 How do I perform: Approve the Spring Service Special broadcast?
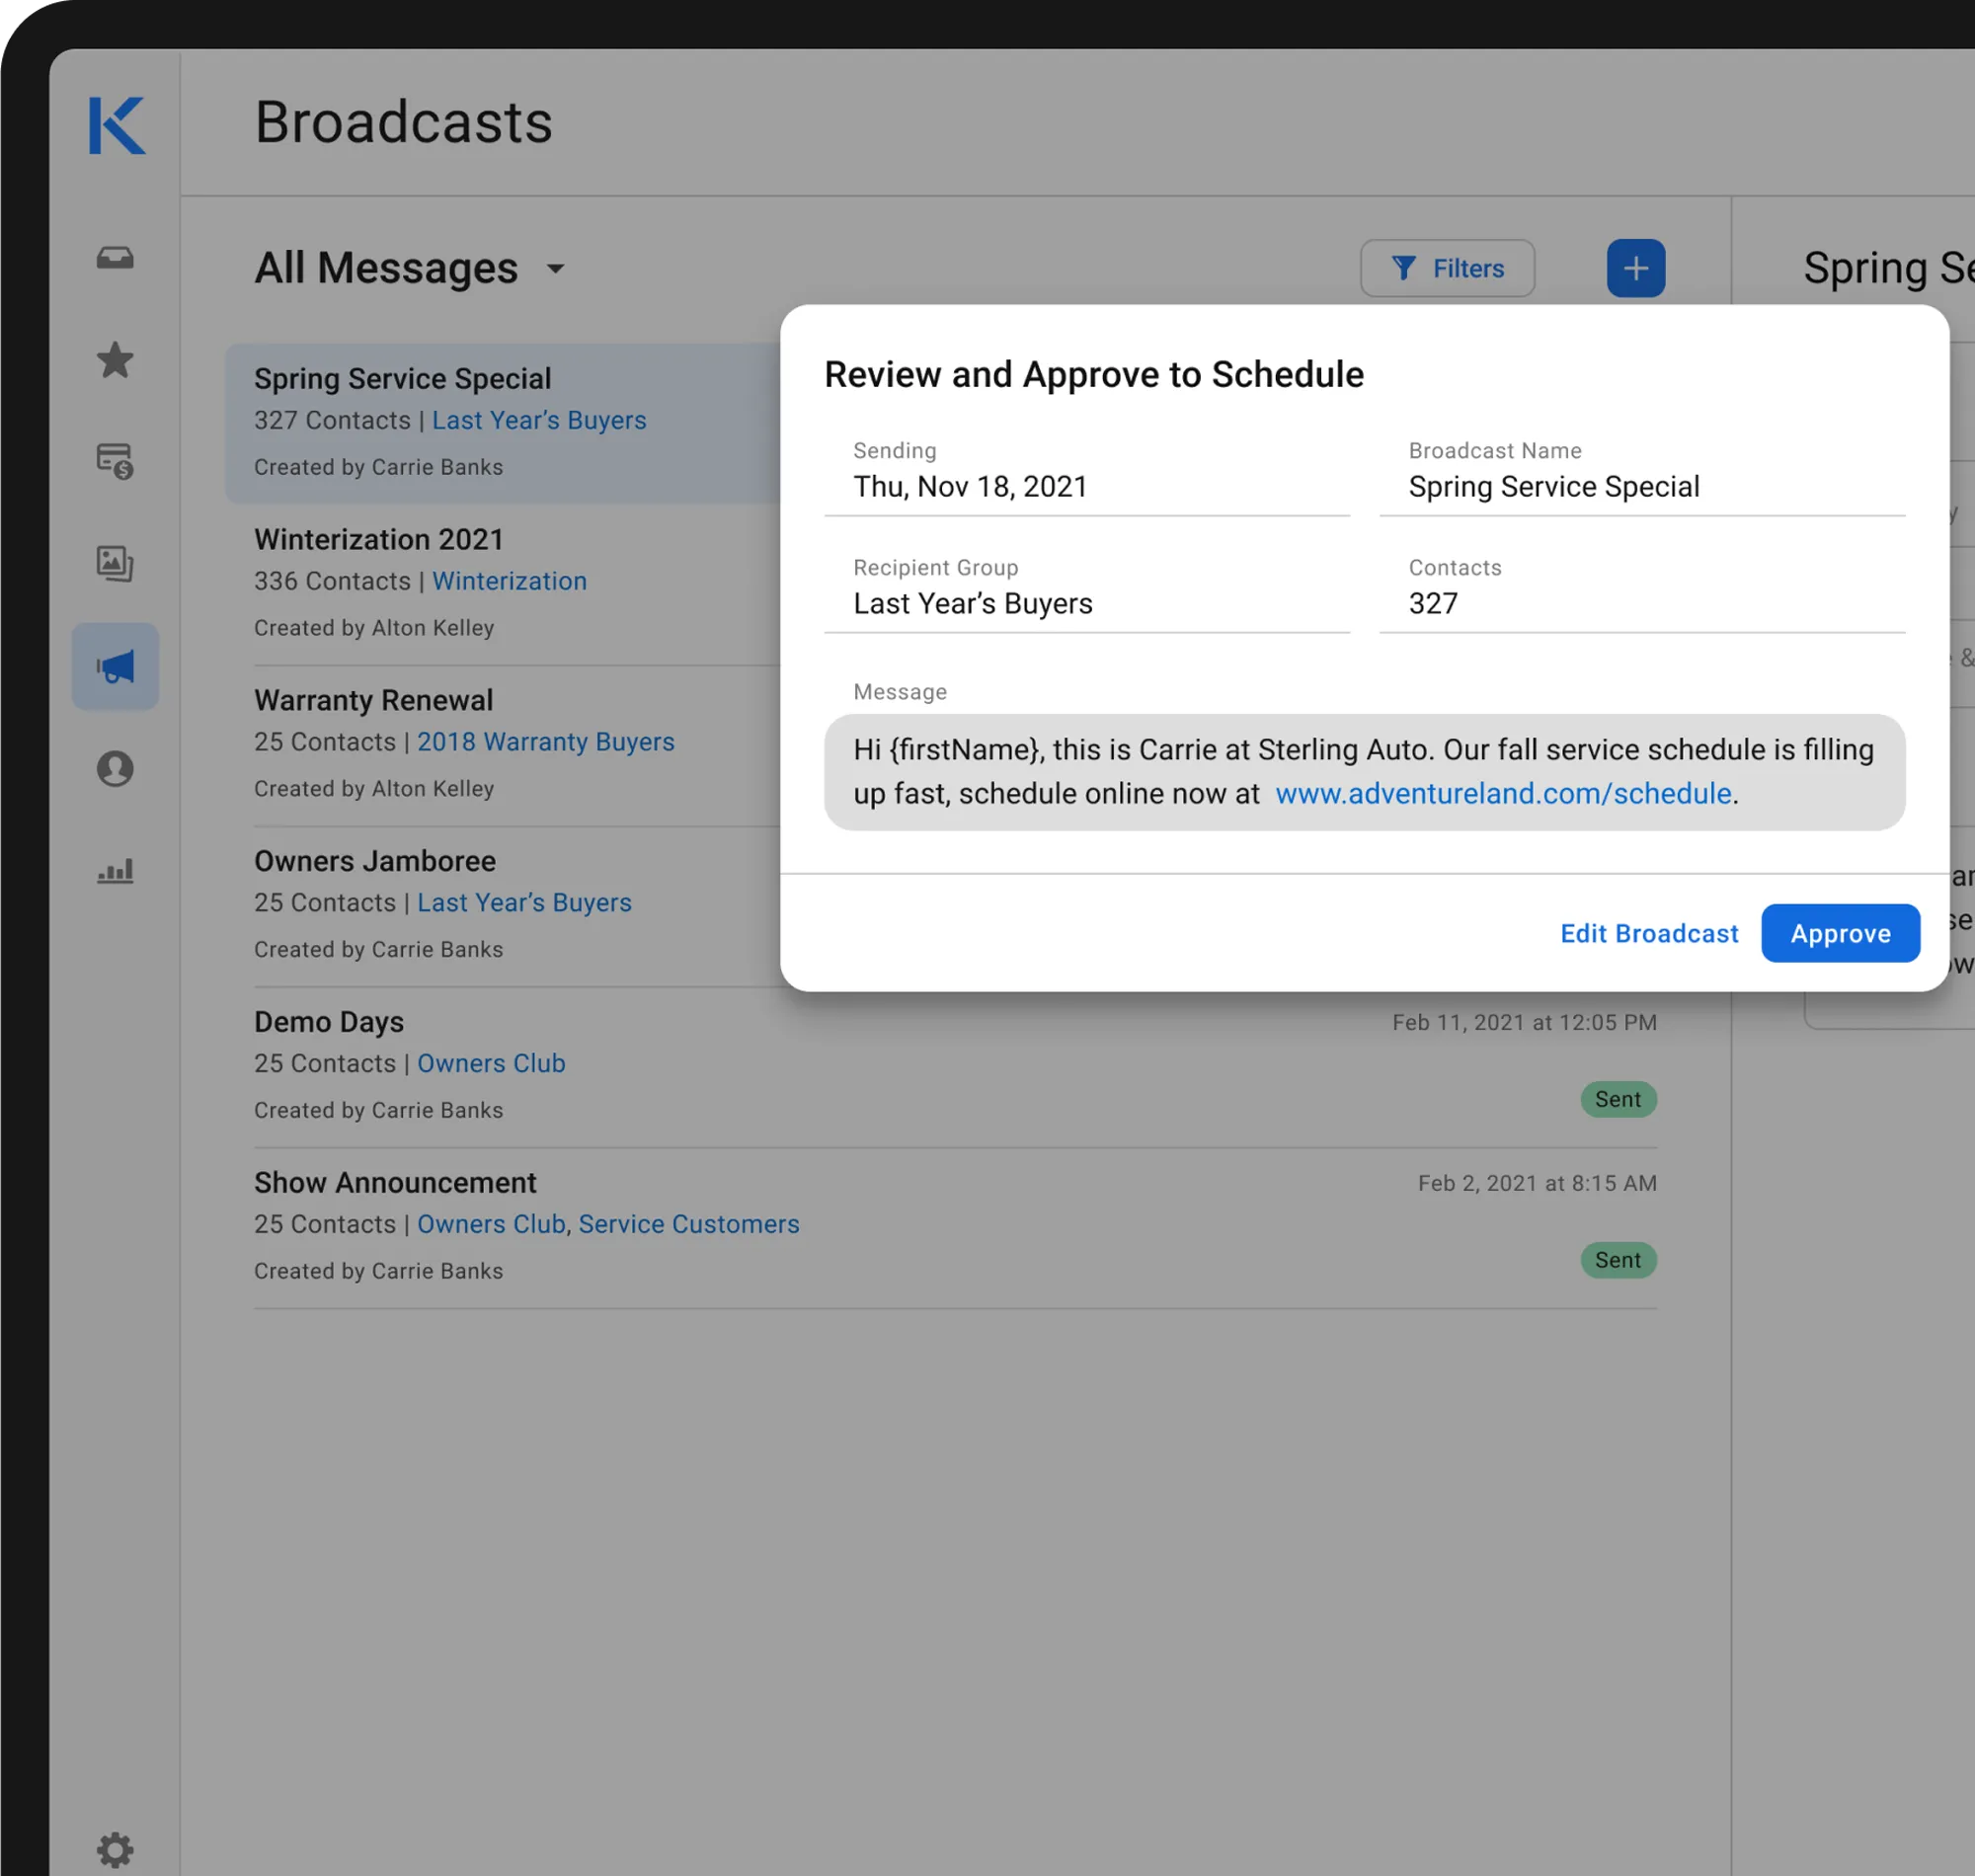click(1840, 933)
